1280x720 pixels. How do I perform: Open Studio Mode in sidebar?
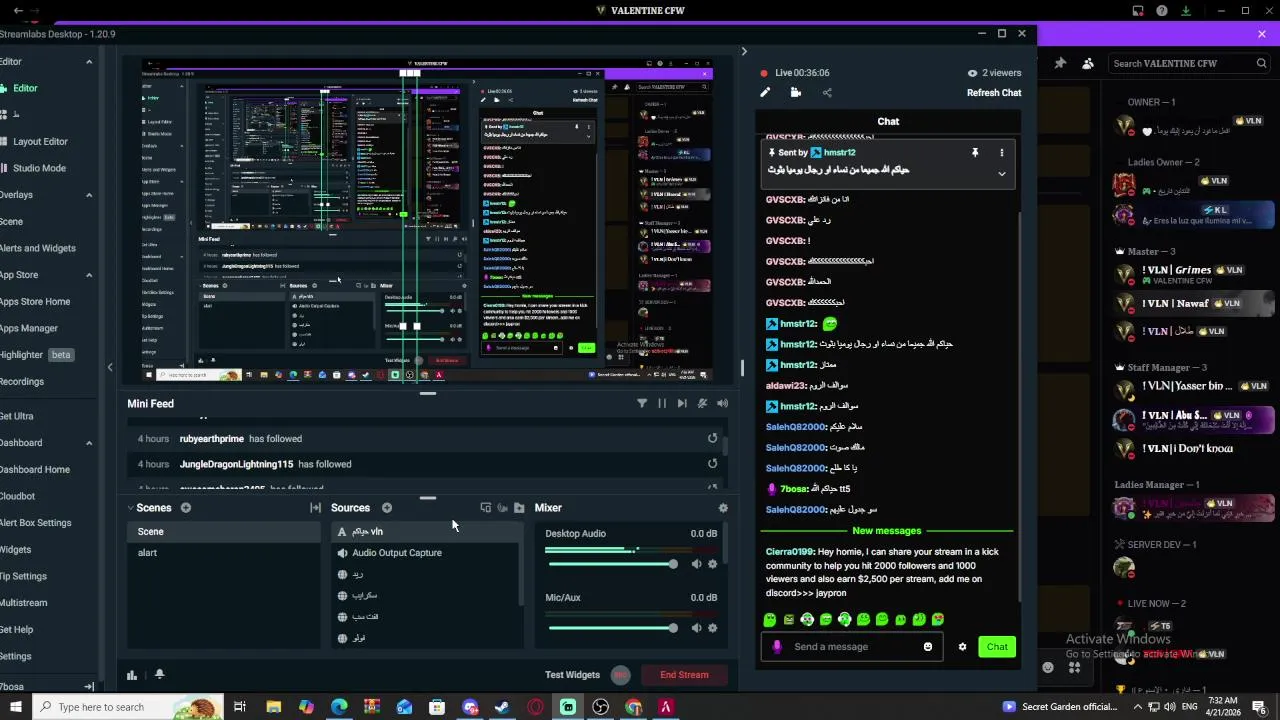point(39,168)
